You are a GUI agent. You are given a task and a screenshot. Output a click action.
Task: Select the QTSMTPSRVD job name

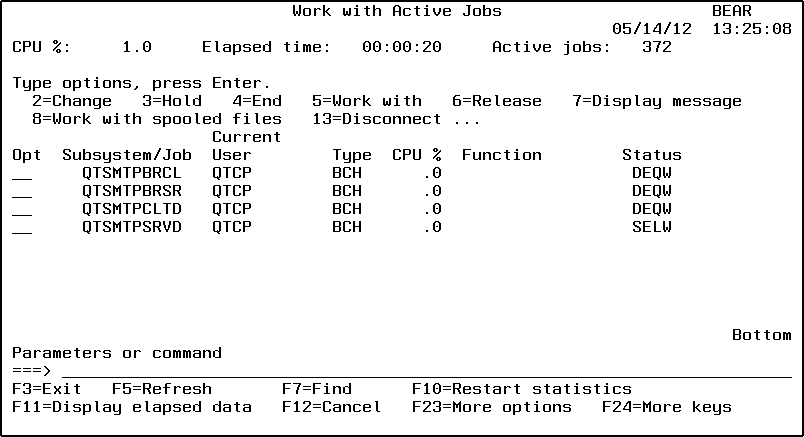132,227
